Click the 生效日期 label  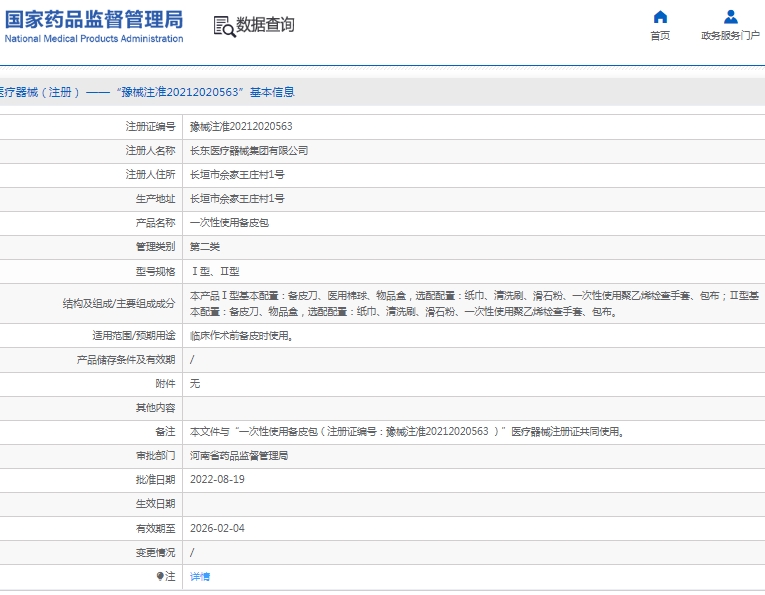[155, 504]
